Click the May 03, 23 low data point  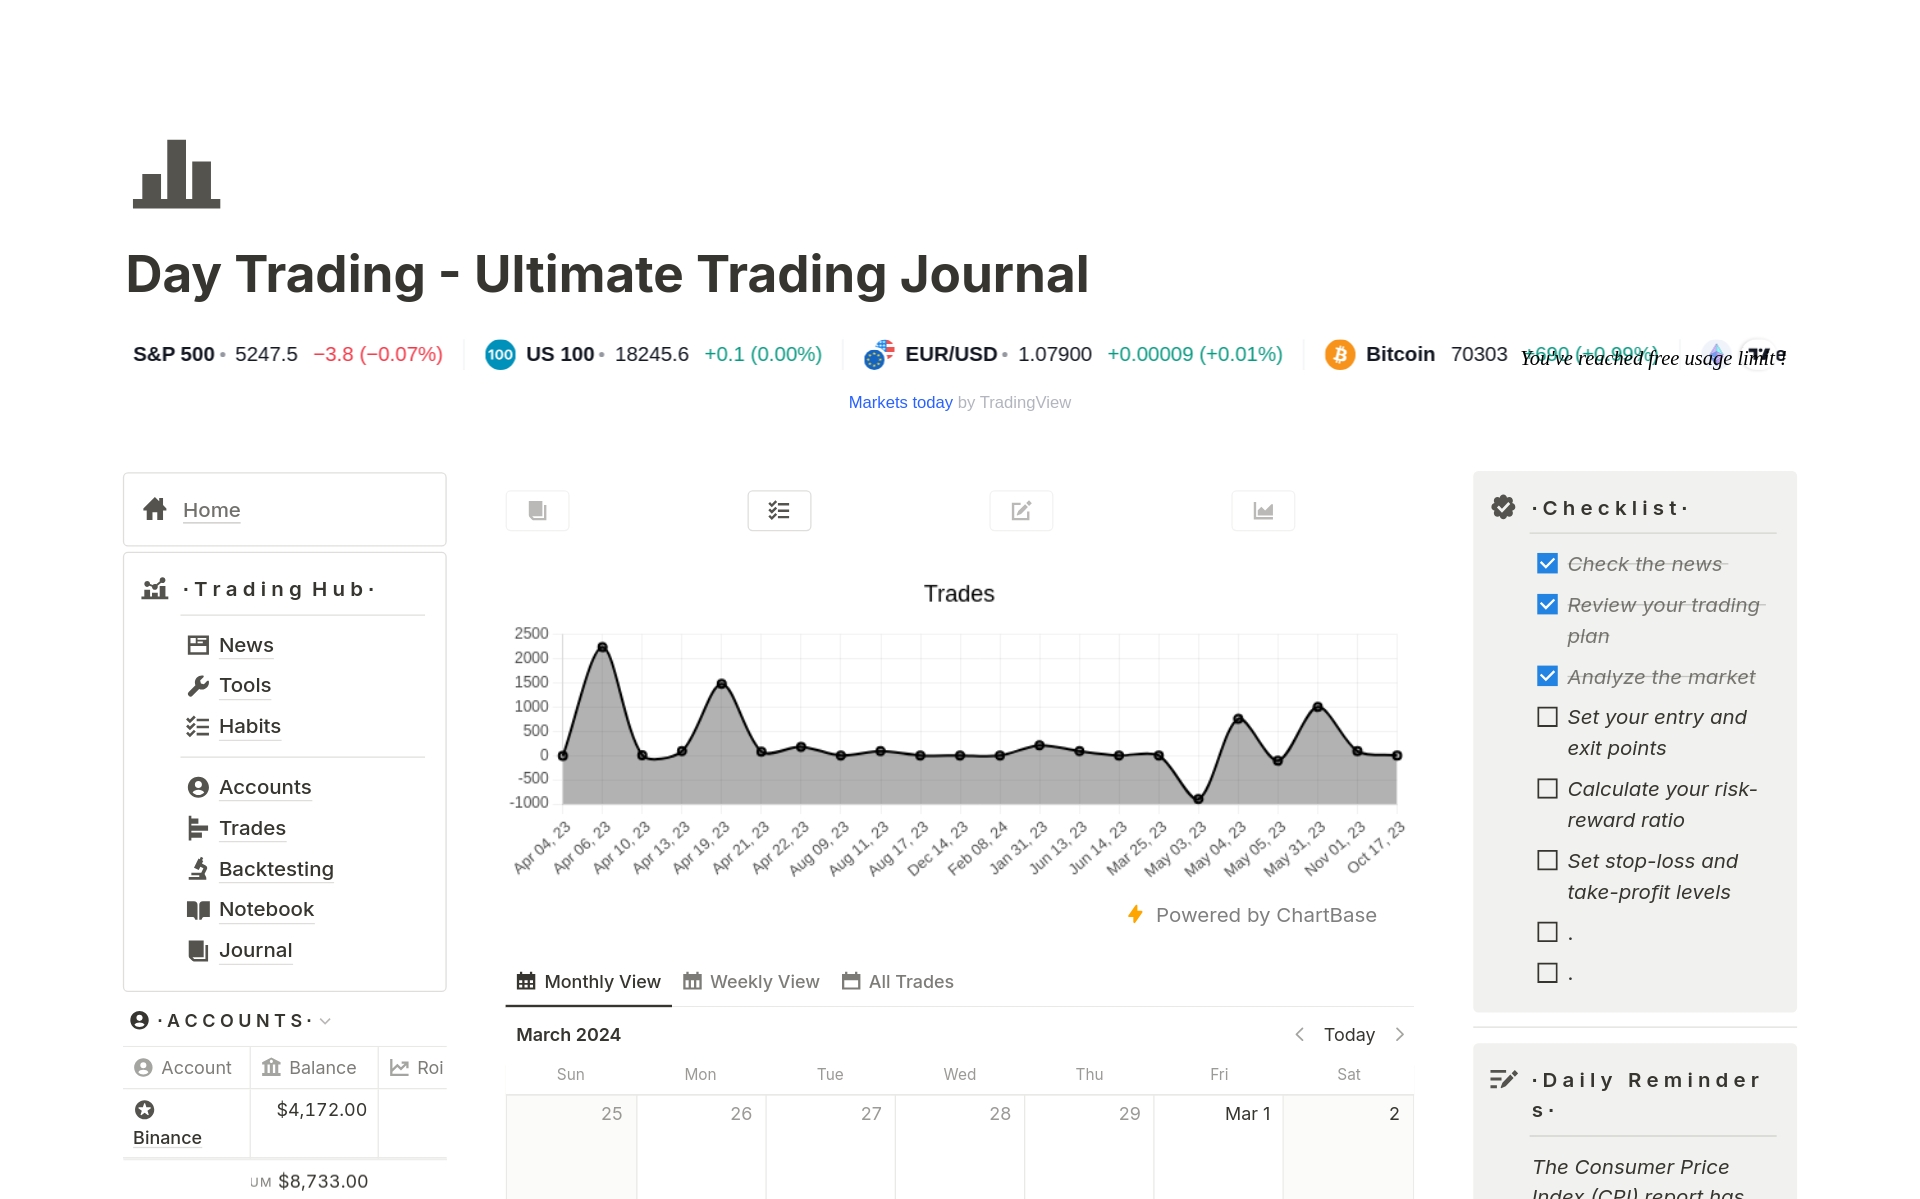[x=1198, y=799]
